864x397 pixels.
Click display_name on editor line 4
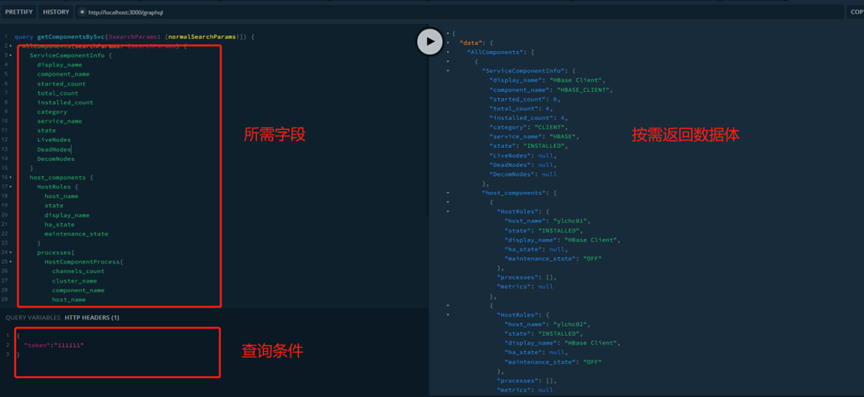60,65
